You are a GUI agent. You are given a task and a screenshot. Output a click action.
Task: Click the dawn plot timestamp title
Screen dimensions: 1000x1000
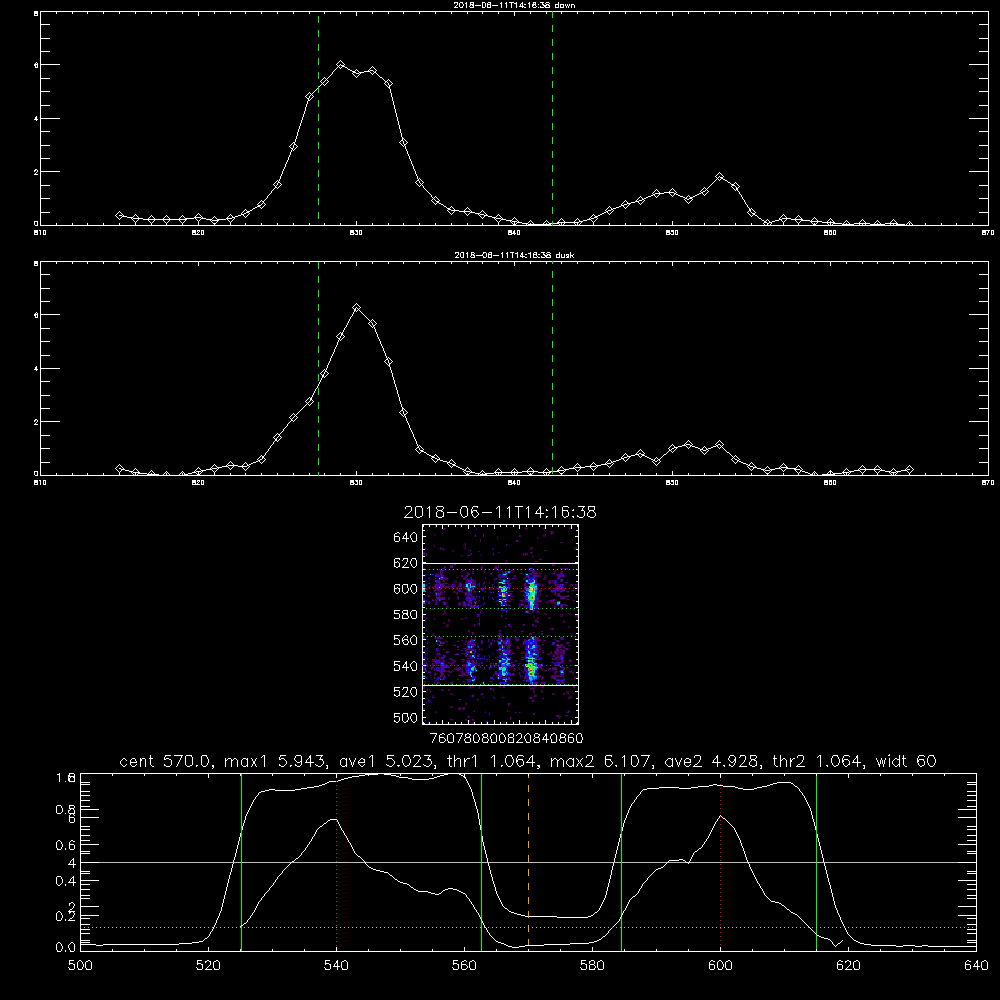tap(515, 4)
